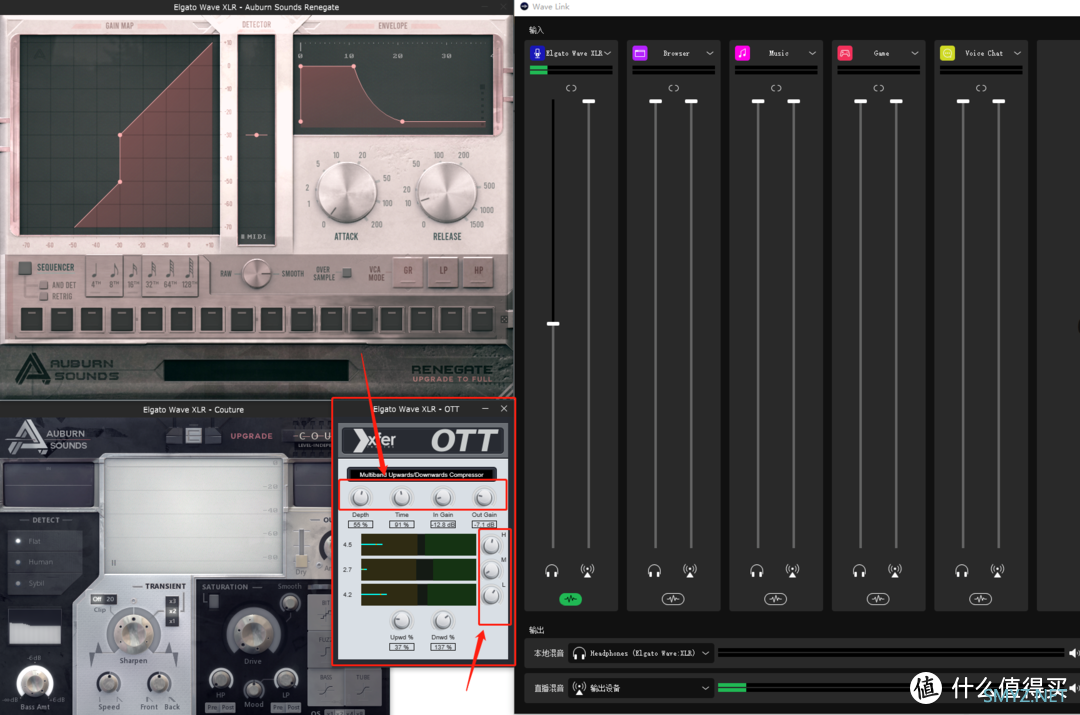Screen dimensions: 1080x715
Task: Open effects for the Browser channel
Action: 673,599
